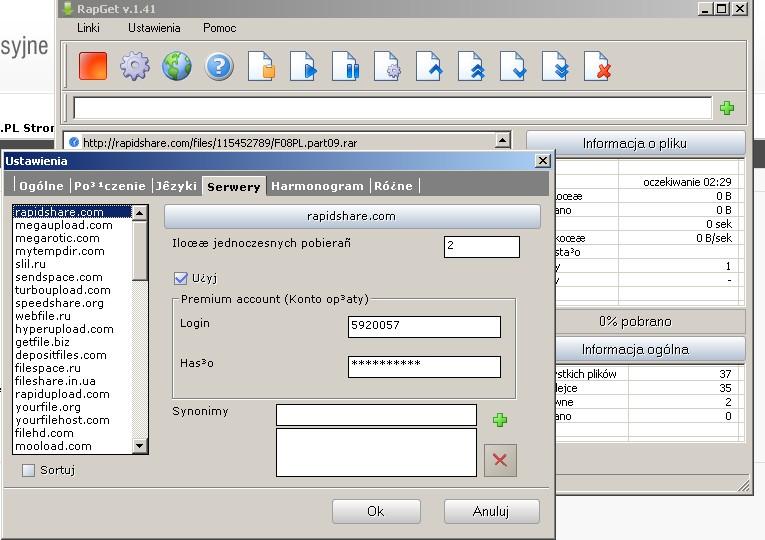Click the document with gear icon
Screen dimensions: 765x540
pos(387,66)
